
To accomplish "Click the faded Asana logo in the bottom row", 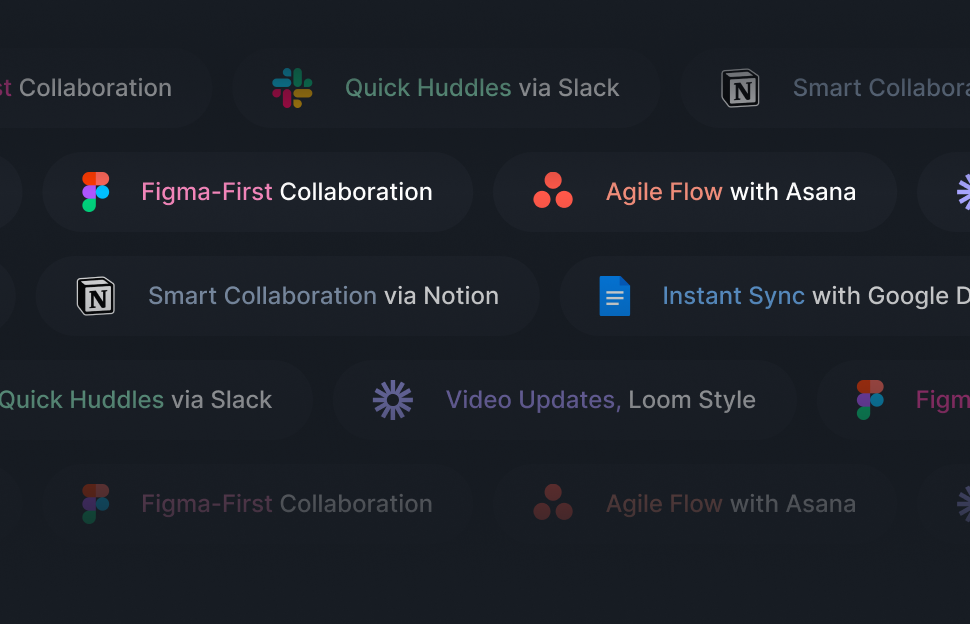I will (553, 503).
